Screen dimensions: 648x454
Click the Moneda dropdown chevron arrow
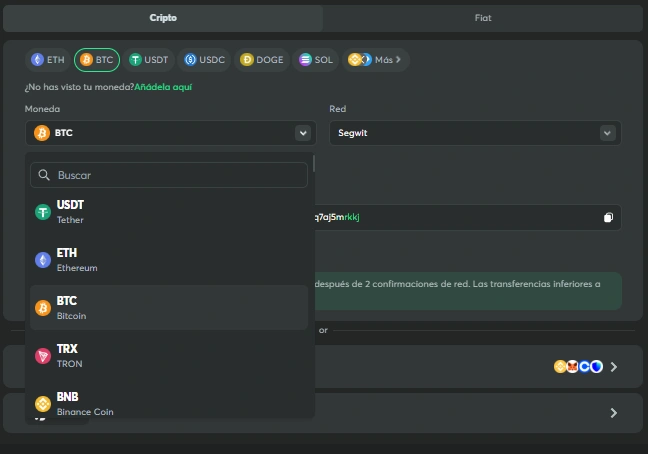[x=303, y=133]
